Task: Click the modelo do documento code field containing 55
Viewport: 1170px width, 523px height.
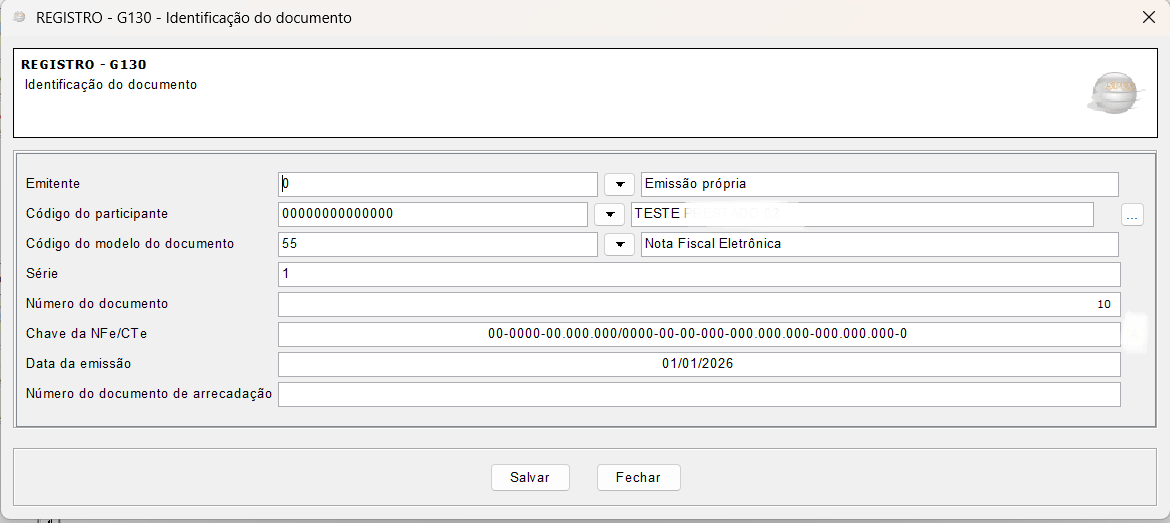Action: point(438,244)
